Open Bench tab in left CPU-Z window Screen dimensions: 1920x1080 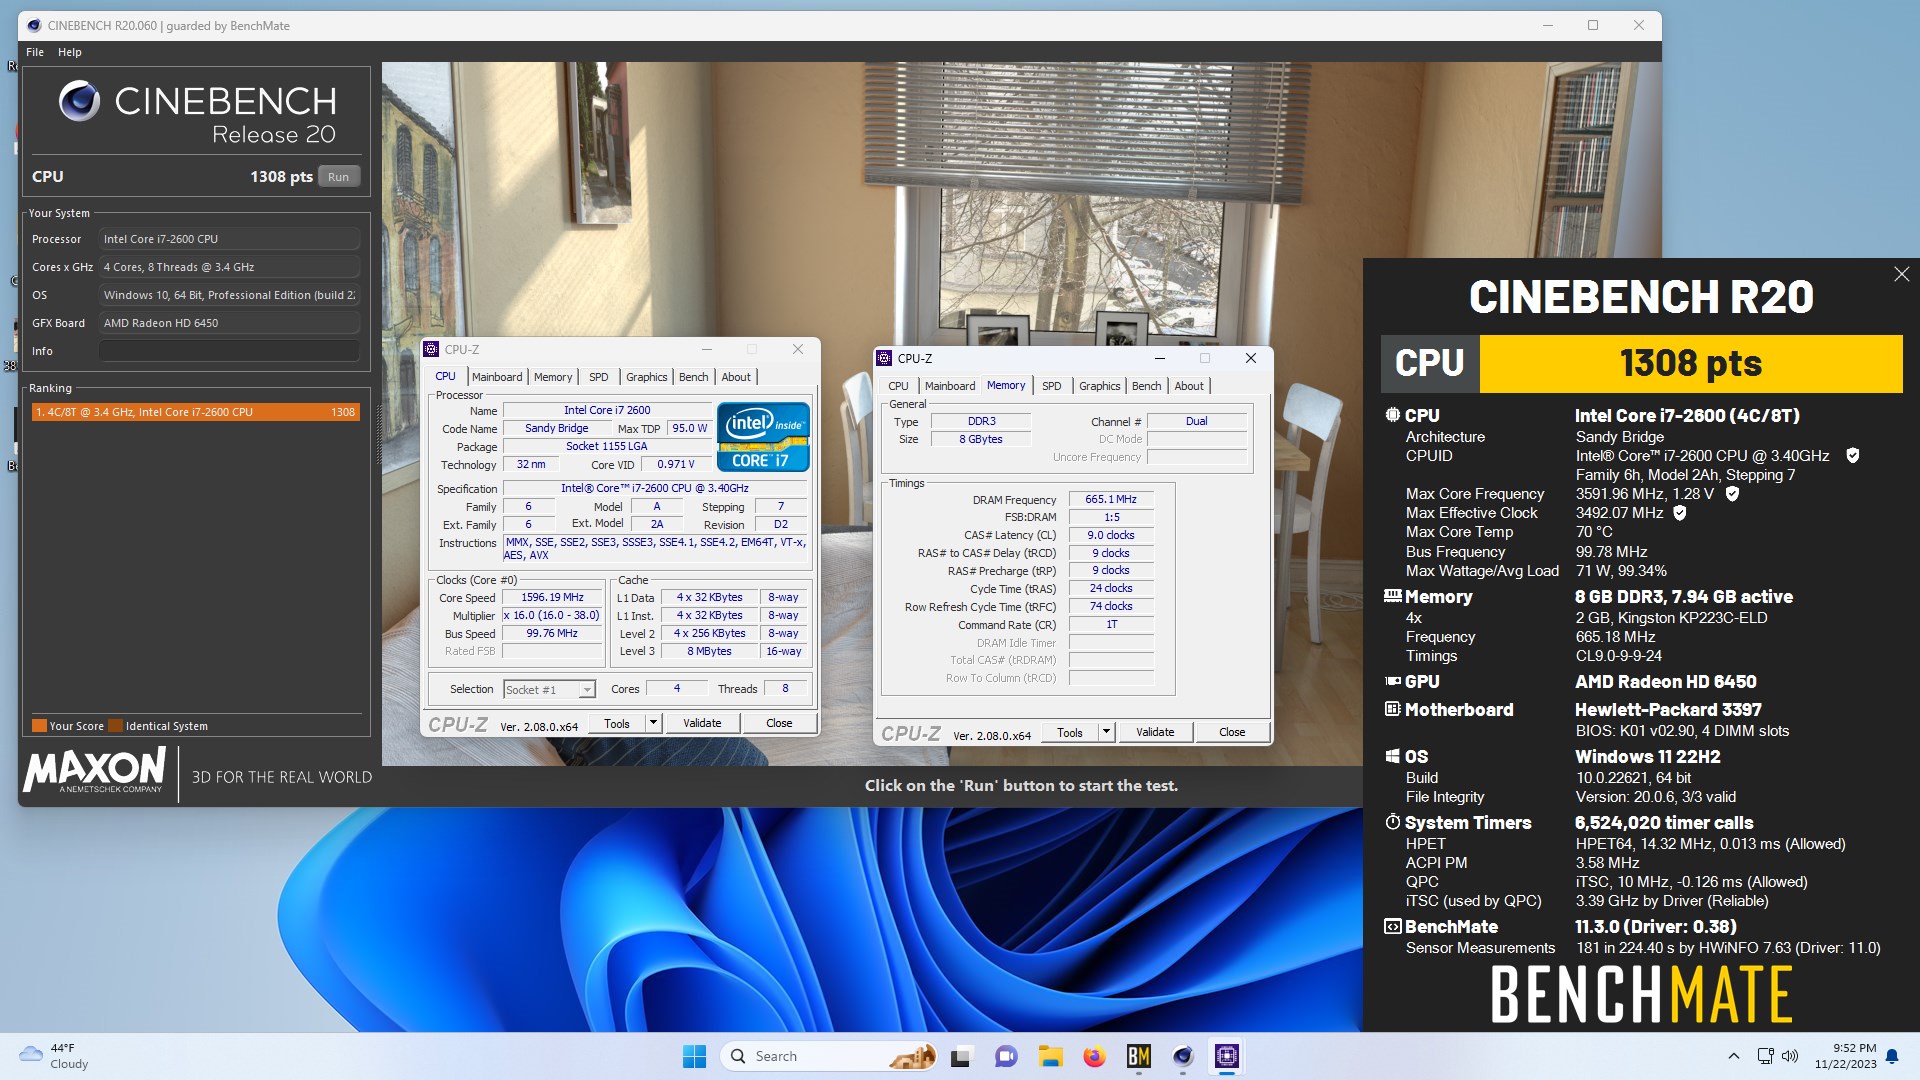693,377
